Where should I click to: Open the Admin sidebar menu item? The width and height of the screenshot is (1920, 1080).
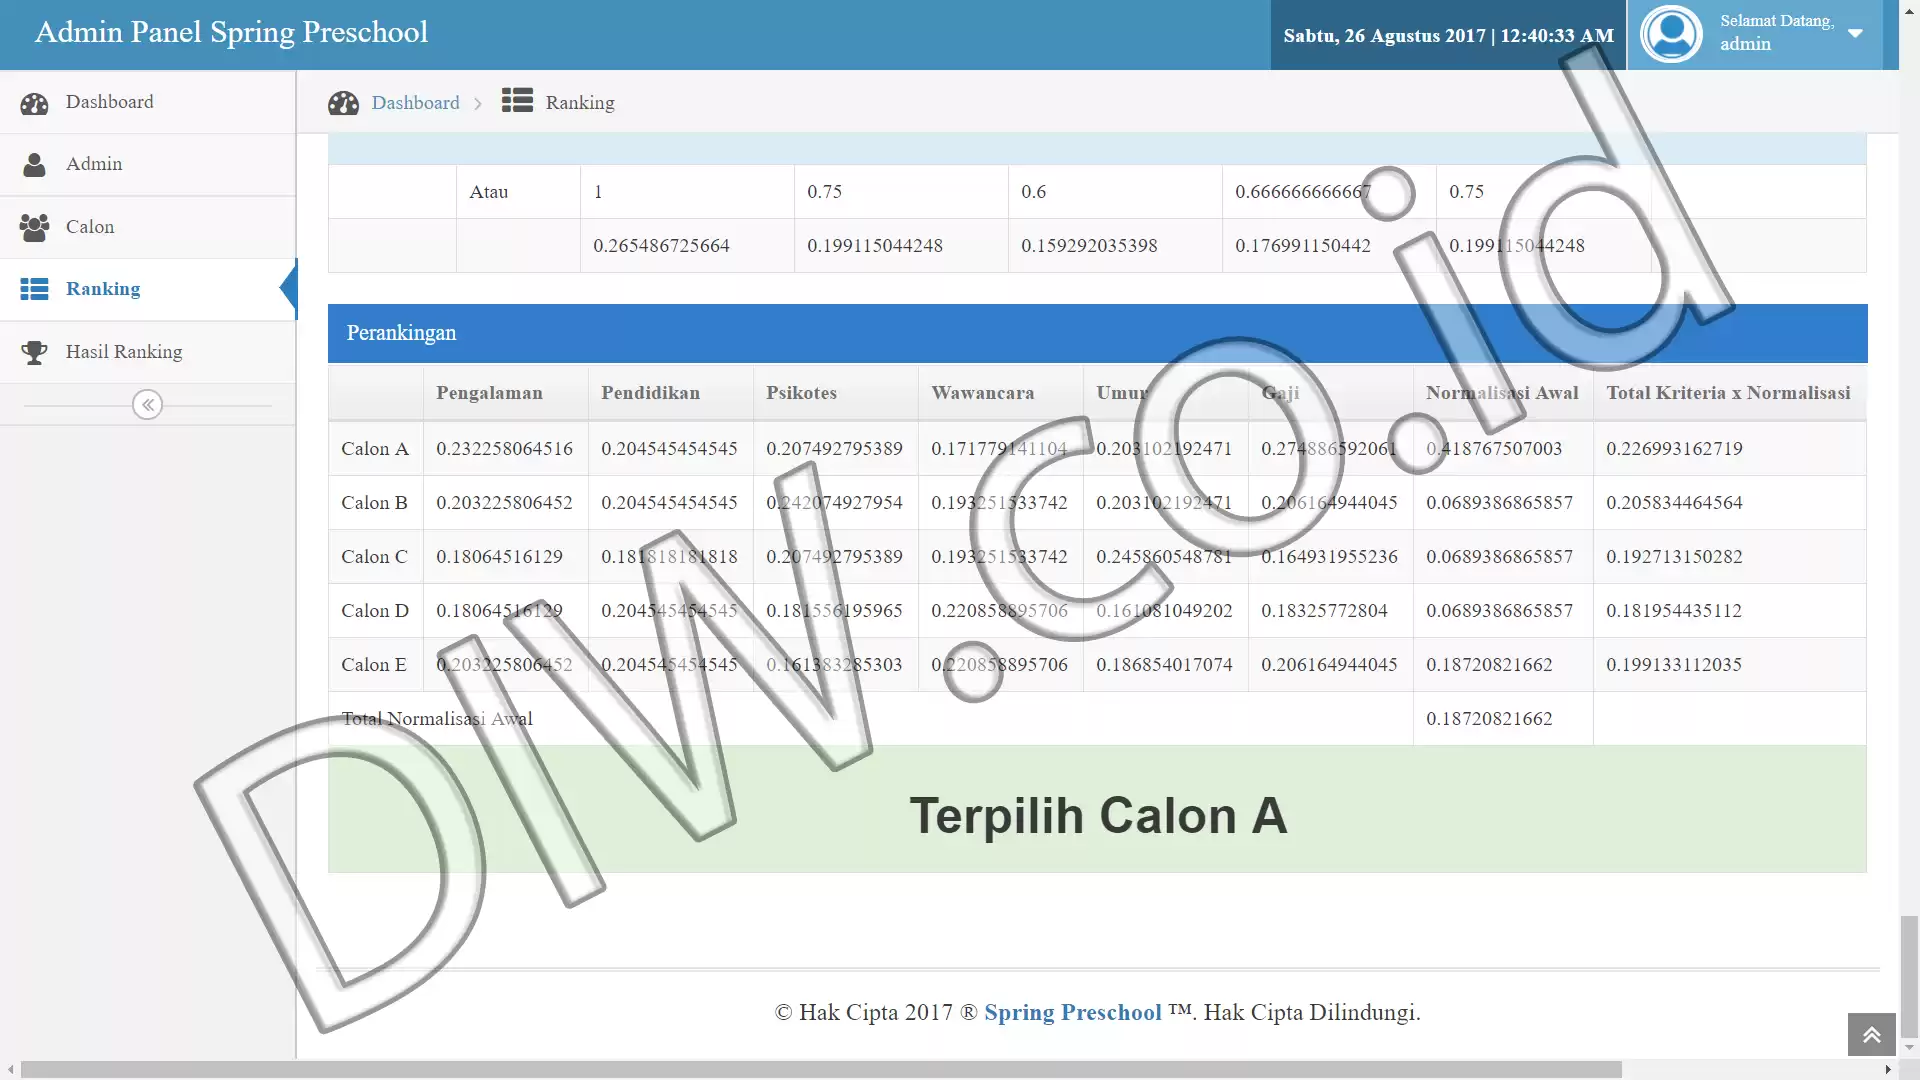pyautogui.click(x=148, y=164)
